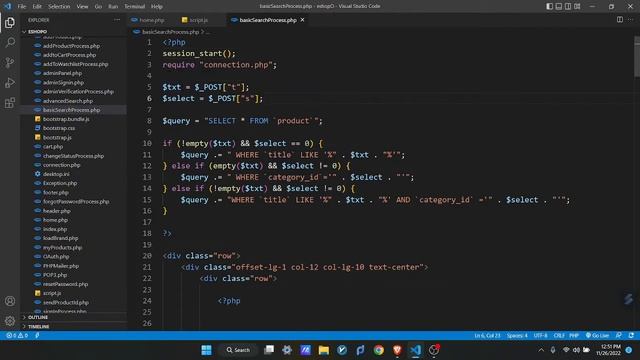Open the Edit menu
Screen dimensions: 640x360
37,7
